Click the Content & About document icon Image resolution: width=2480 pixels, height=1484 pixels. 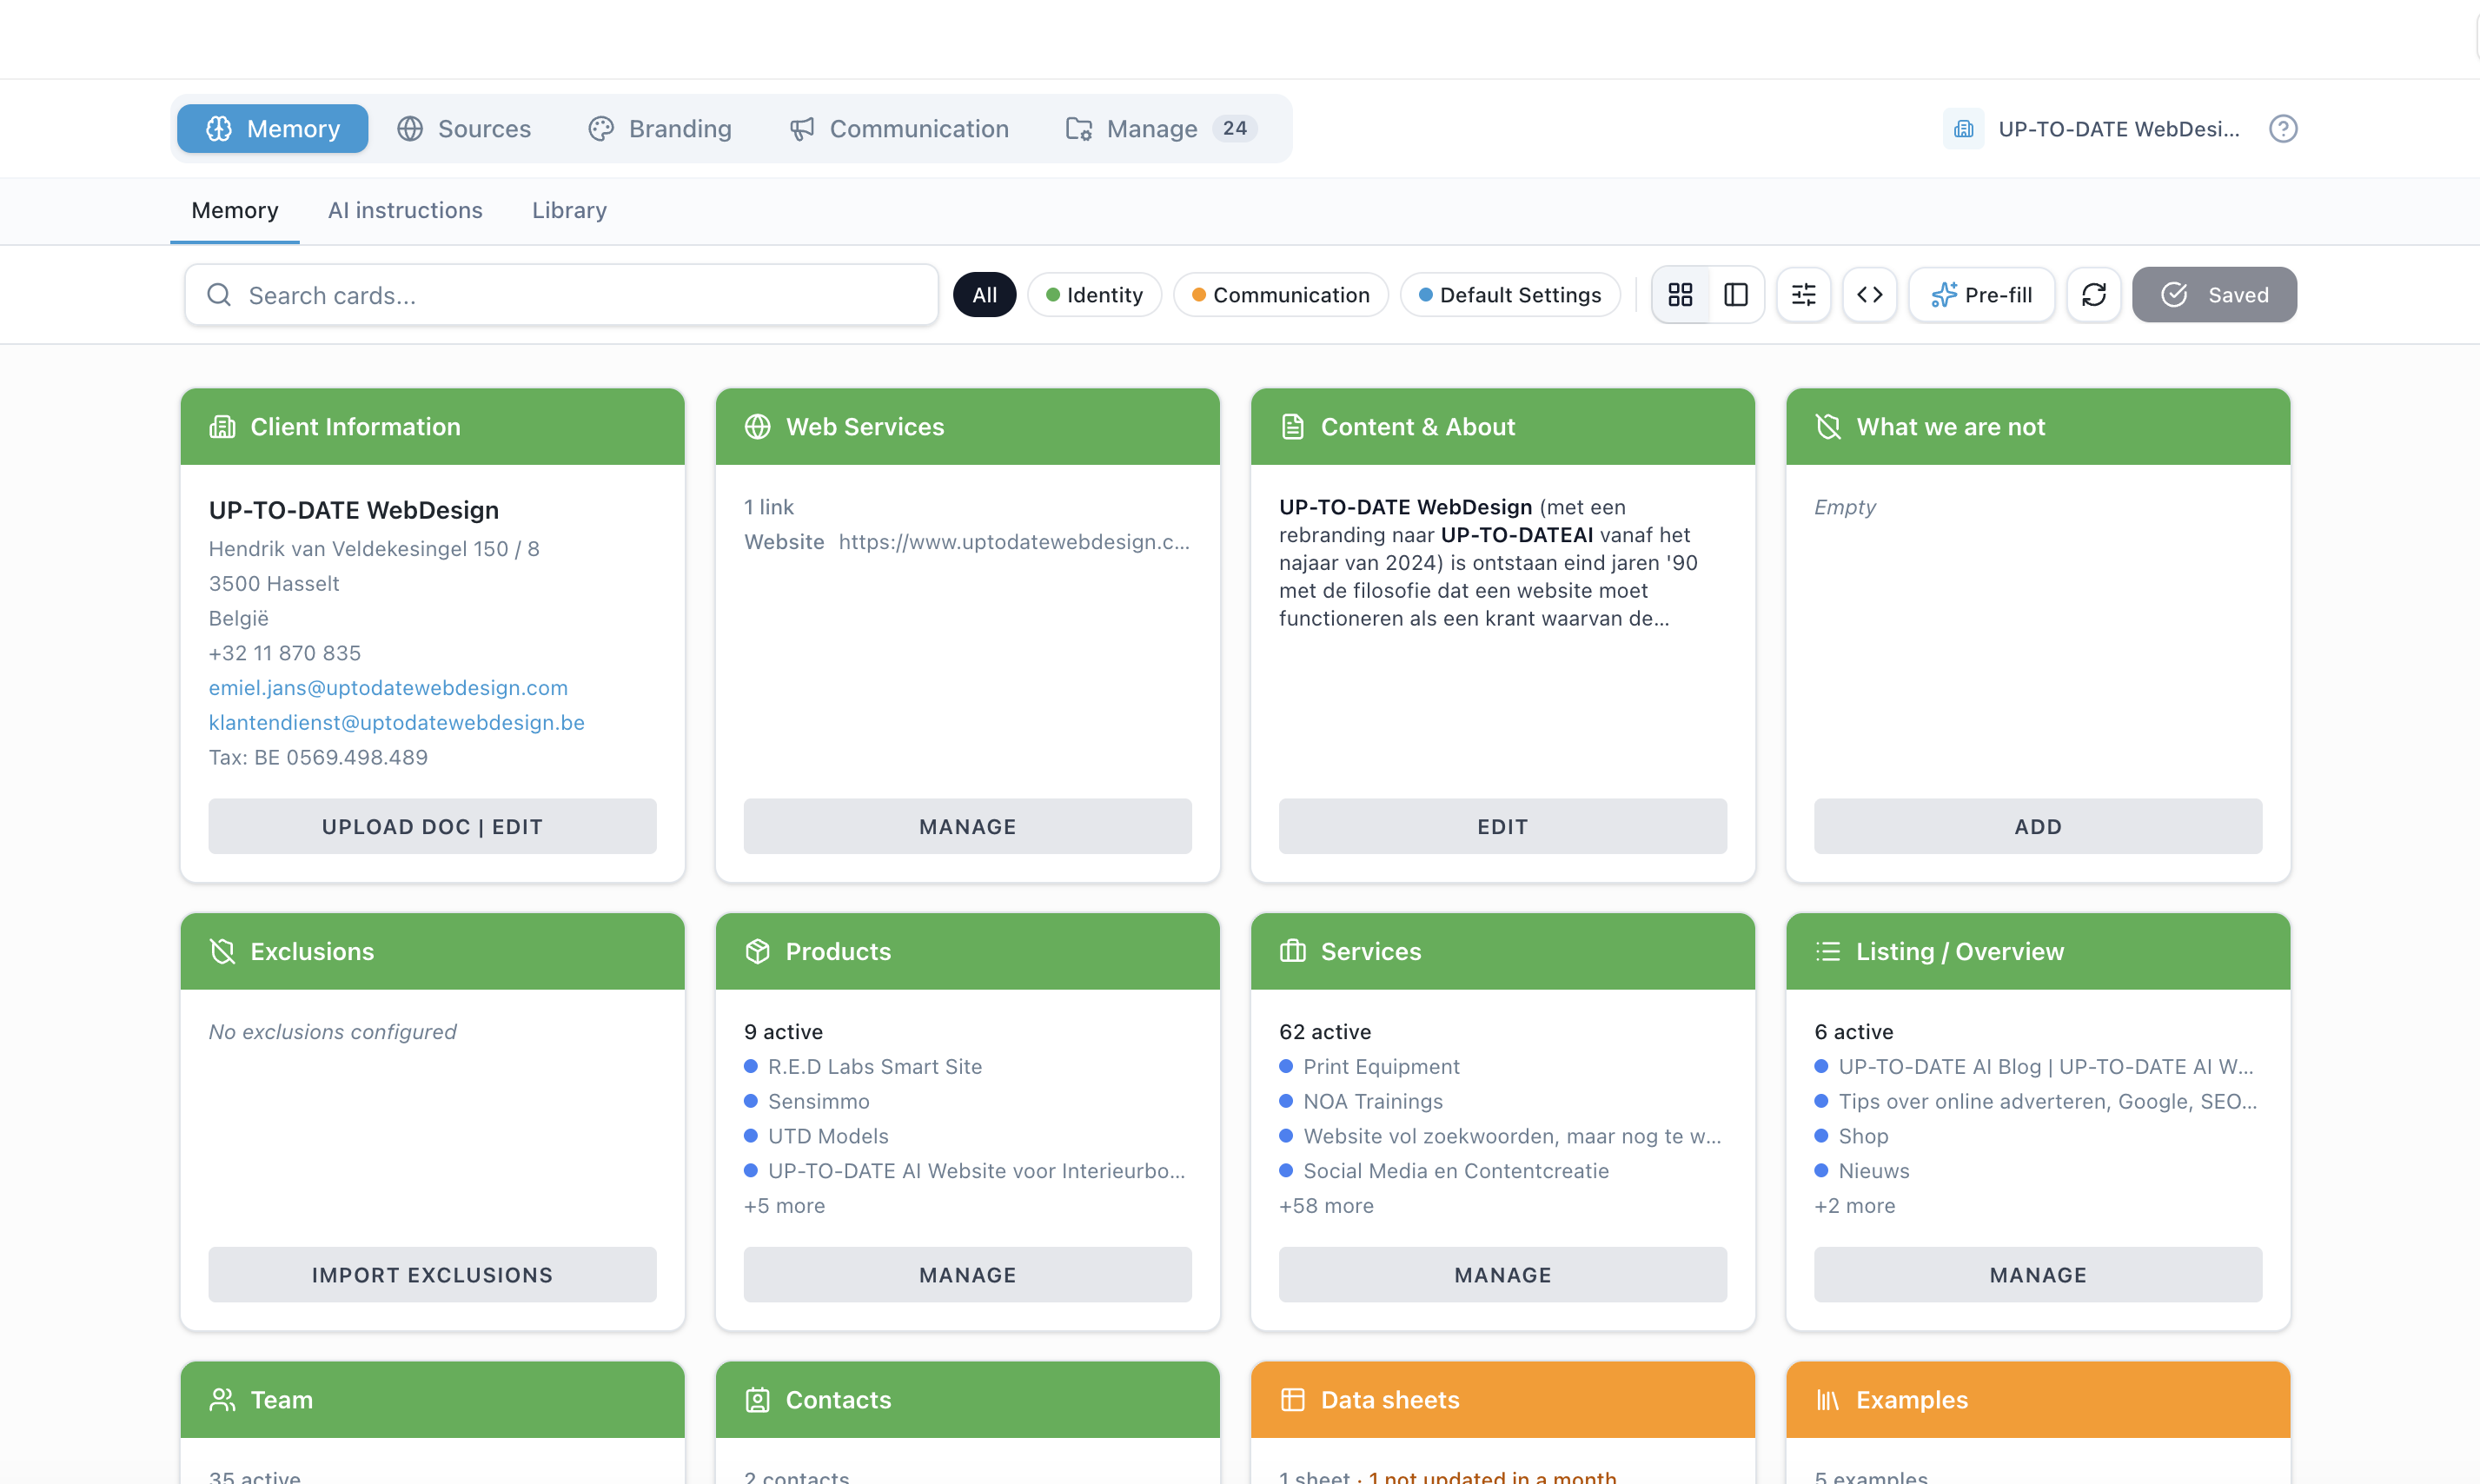pyautogui.click(x=1292, y=427)
